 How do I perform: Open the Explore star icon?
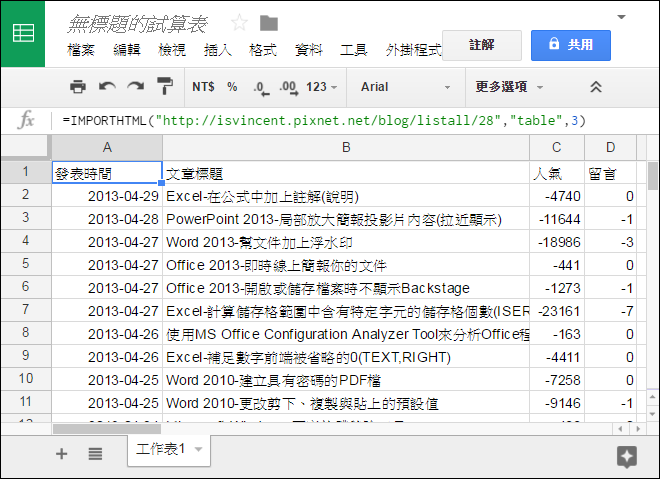tap(627, 456)
